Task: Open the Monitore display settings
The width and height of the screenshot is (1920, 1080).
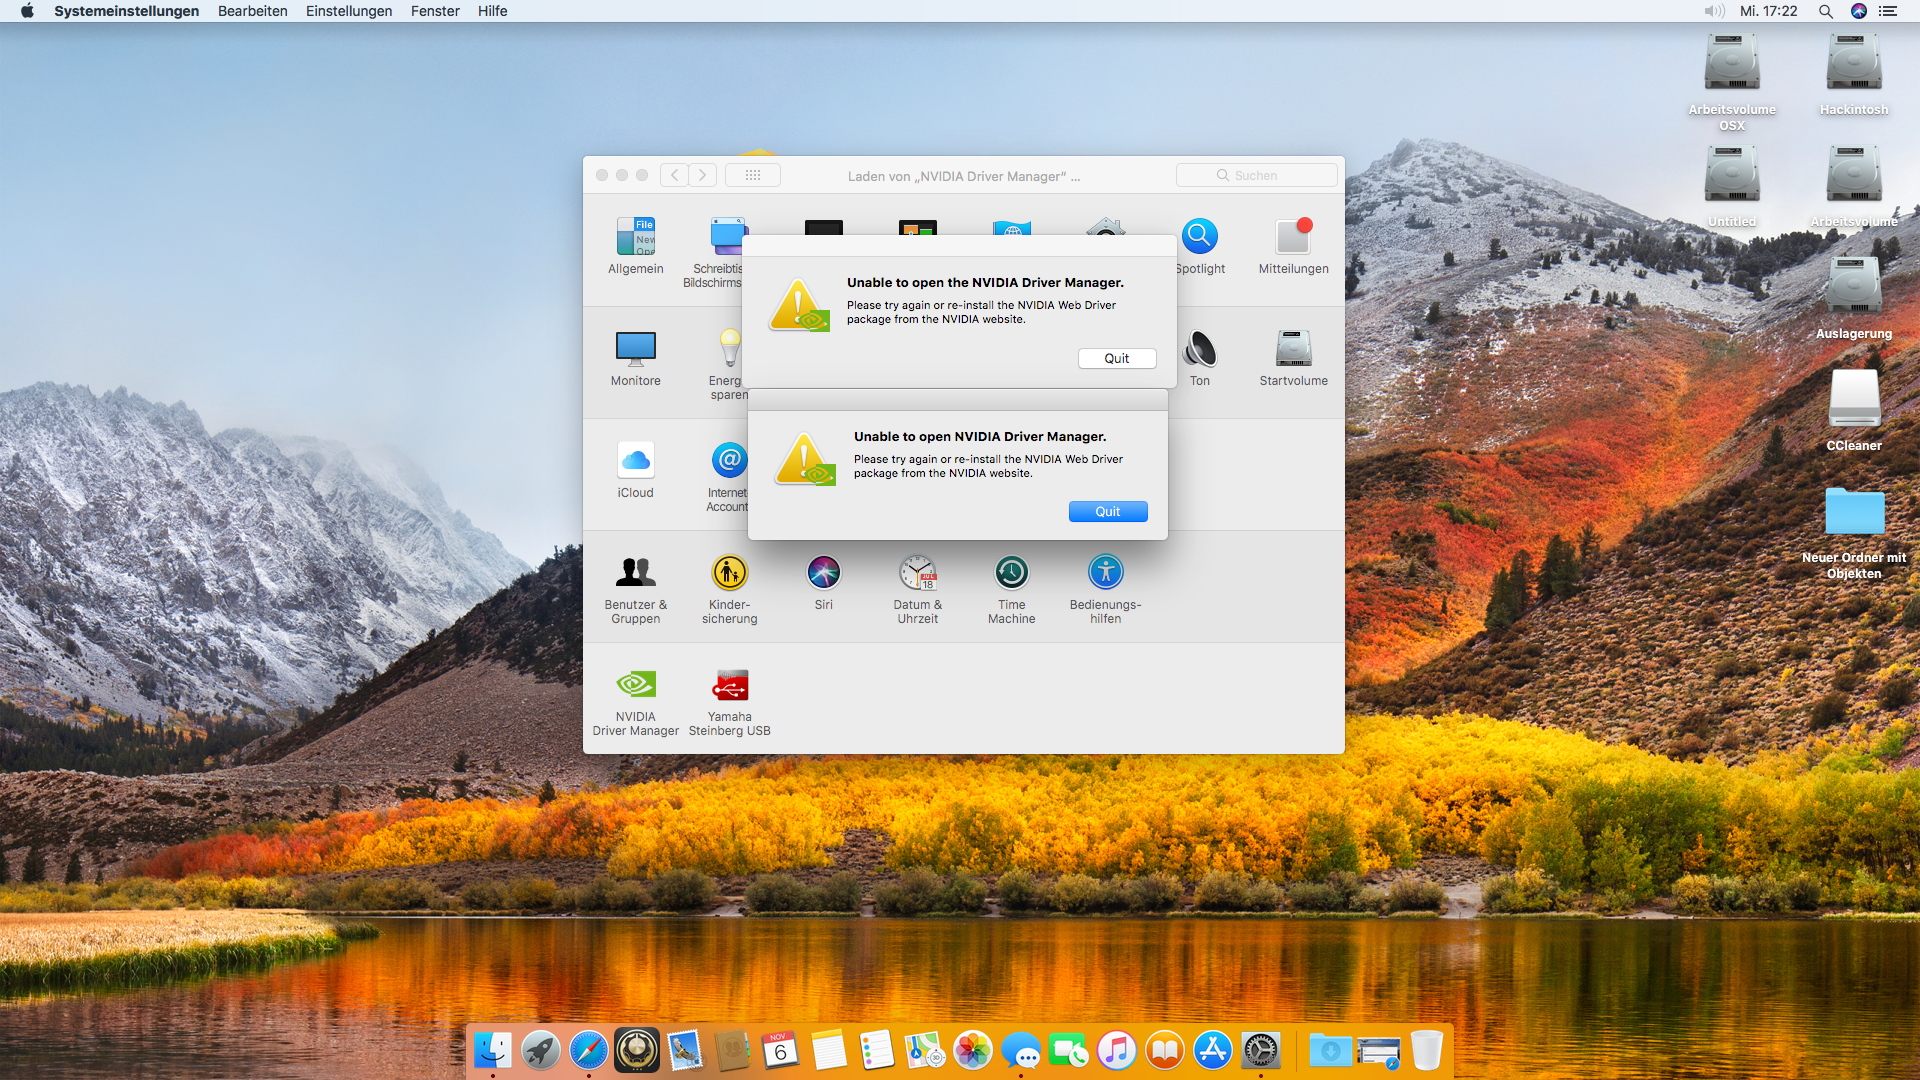Action: tap(636, 358)
